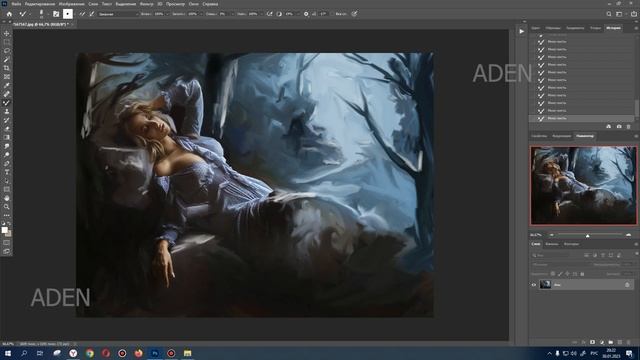
Task: Open the Mix percentage dropdown arrow
Action: (x=232, y=14)
